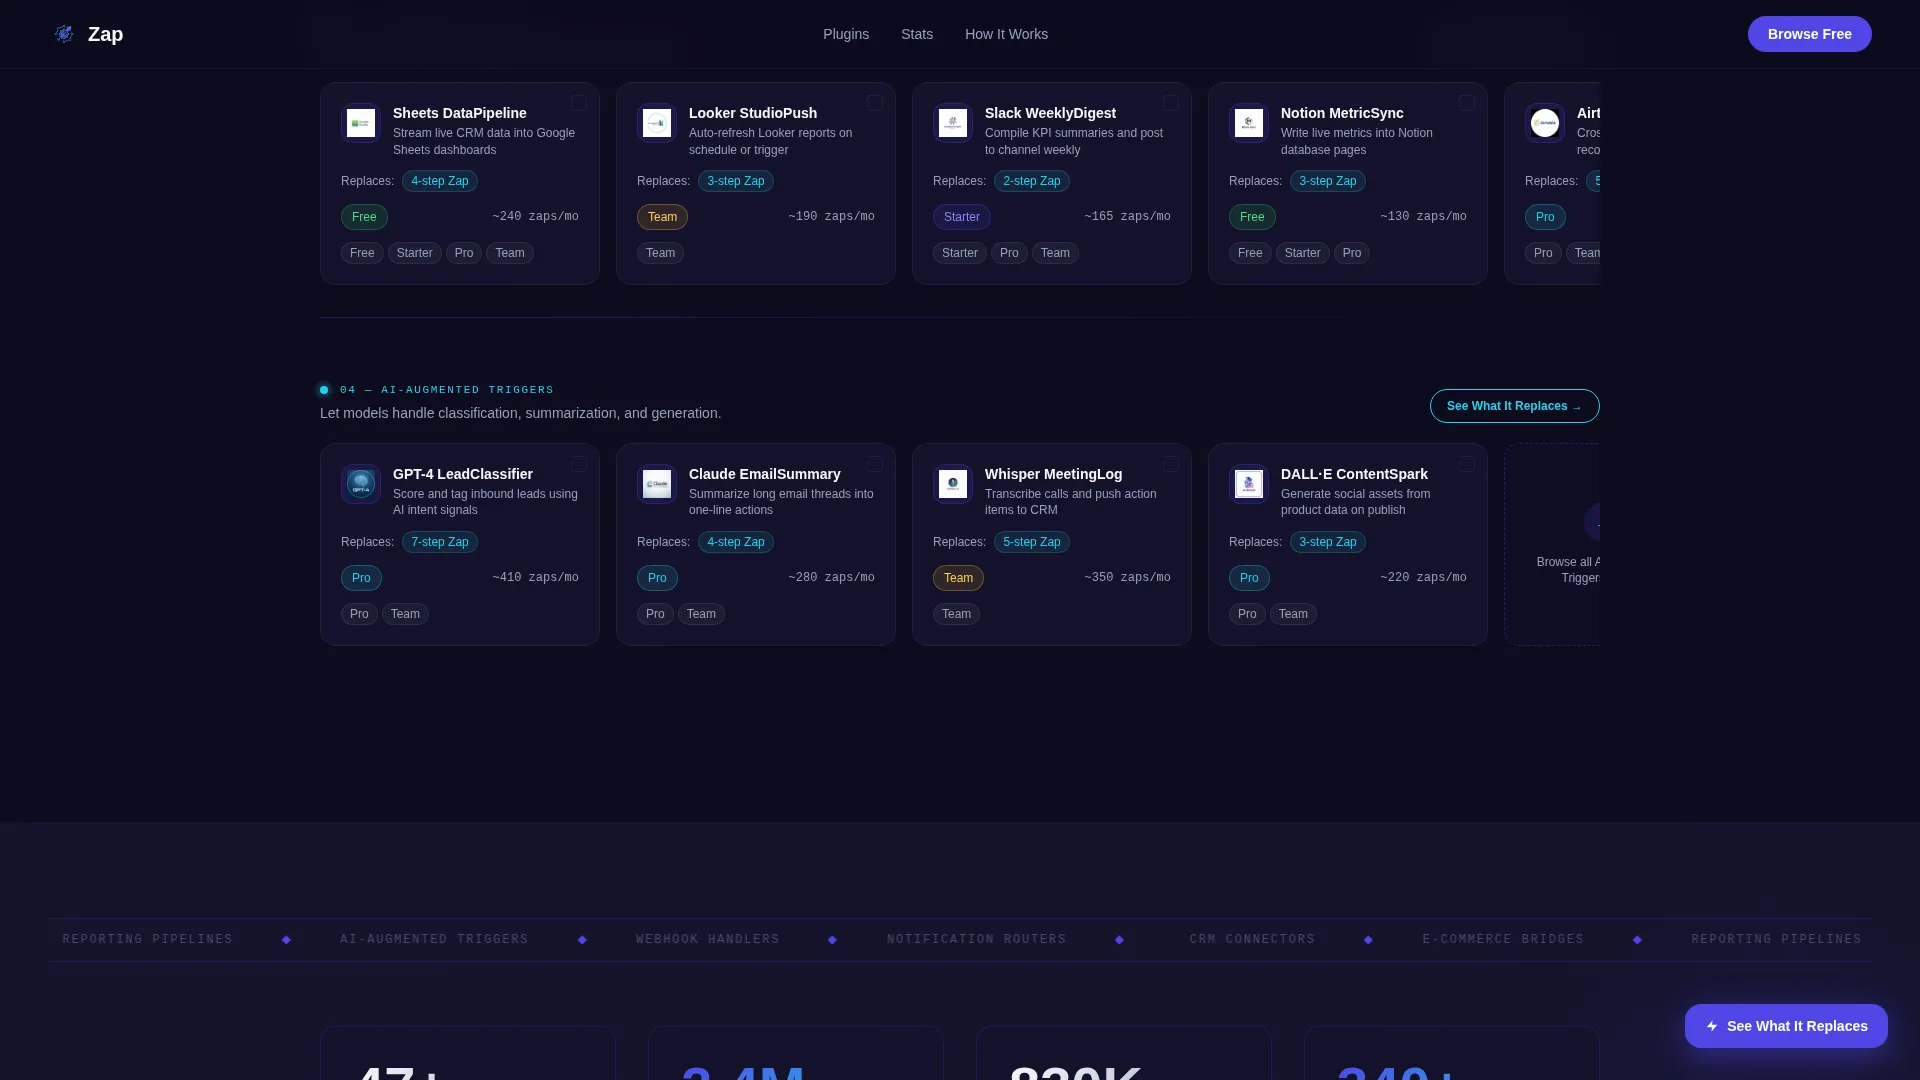Screen dimensions: 1920x1080
Task: Click the Notion MetricSync title
Action: pos(1342,113)
